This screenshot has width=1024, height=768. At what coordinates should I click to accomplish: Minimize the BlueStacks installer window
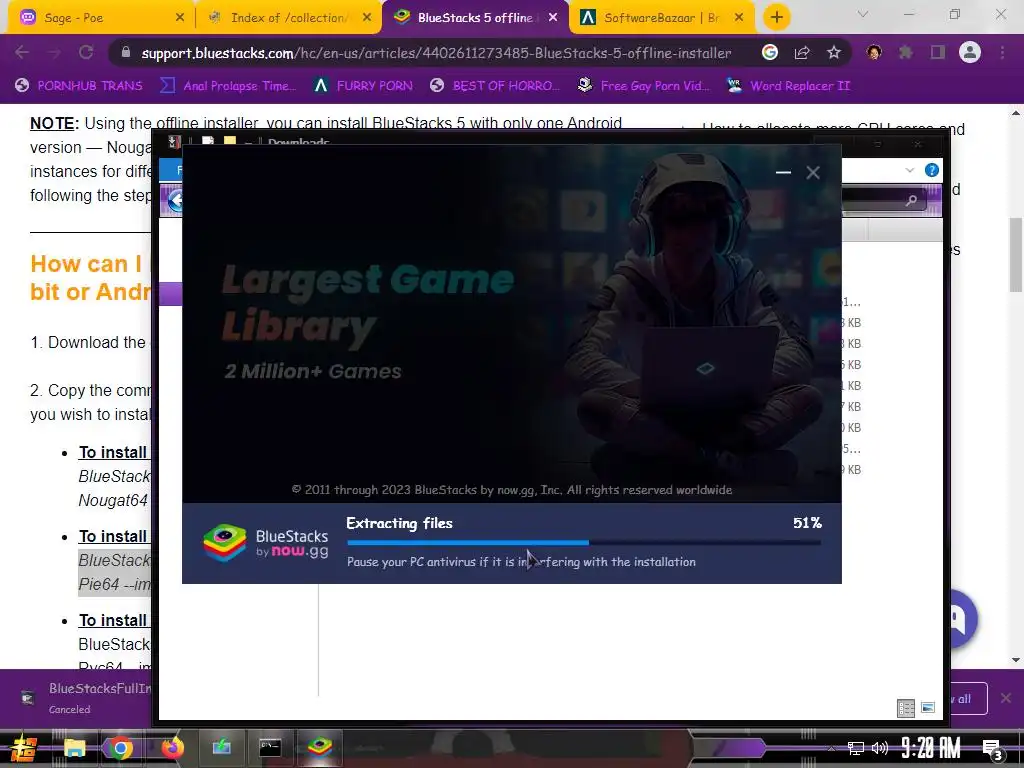click(783, 172)
